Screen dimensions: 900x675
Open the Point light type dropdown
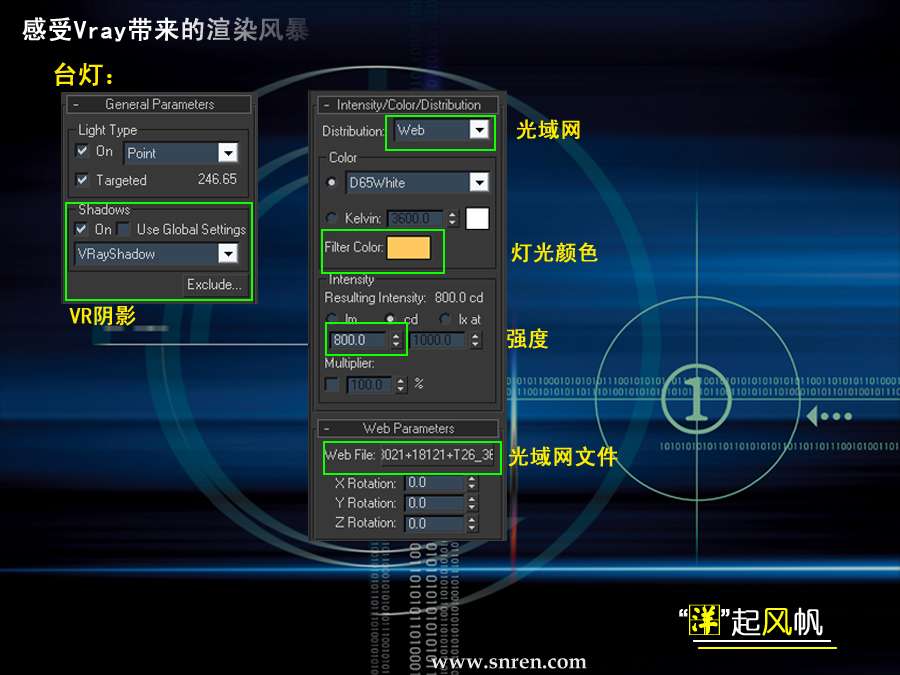[228, 153]
